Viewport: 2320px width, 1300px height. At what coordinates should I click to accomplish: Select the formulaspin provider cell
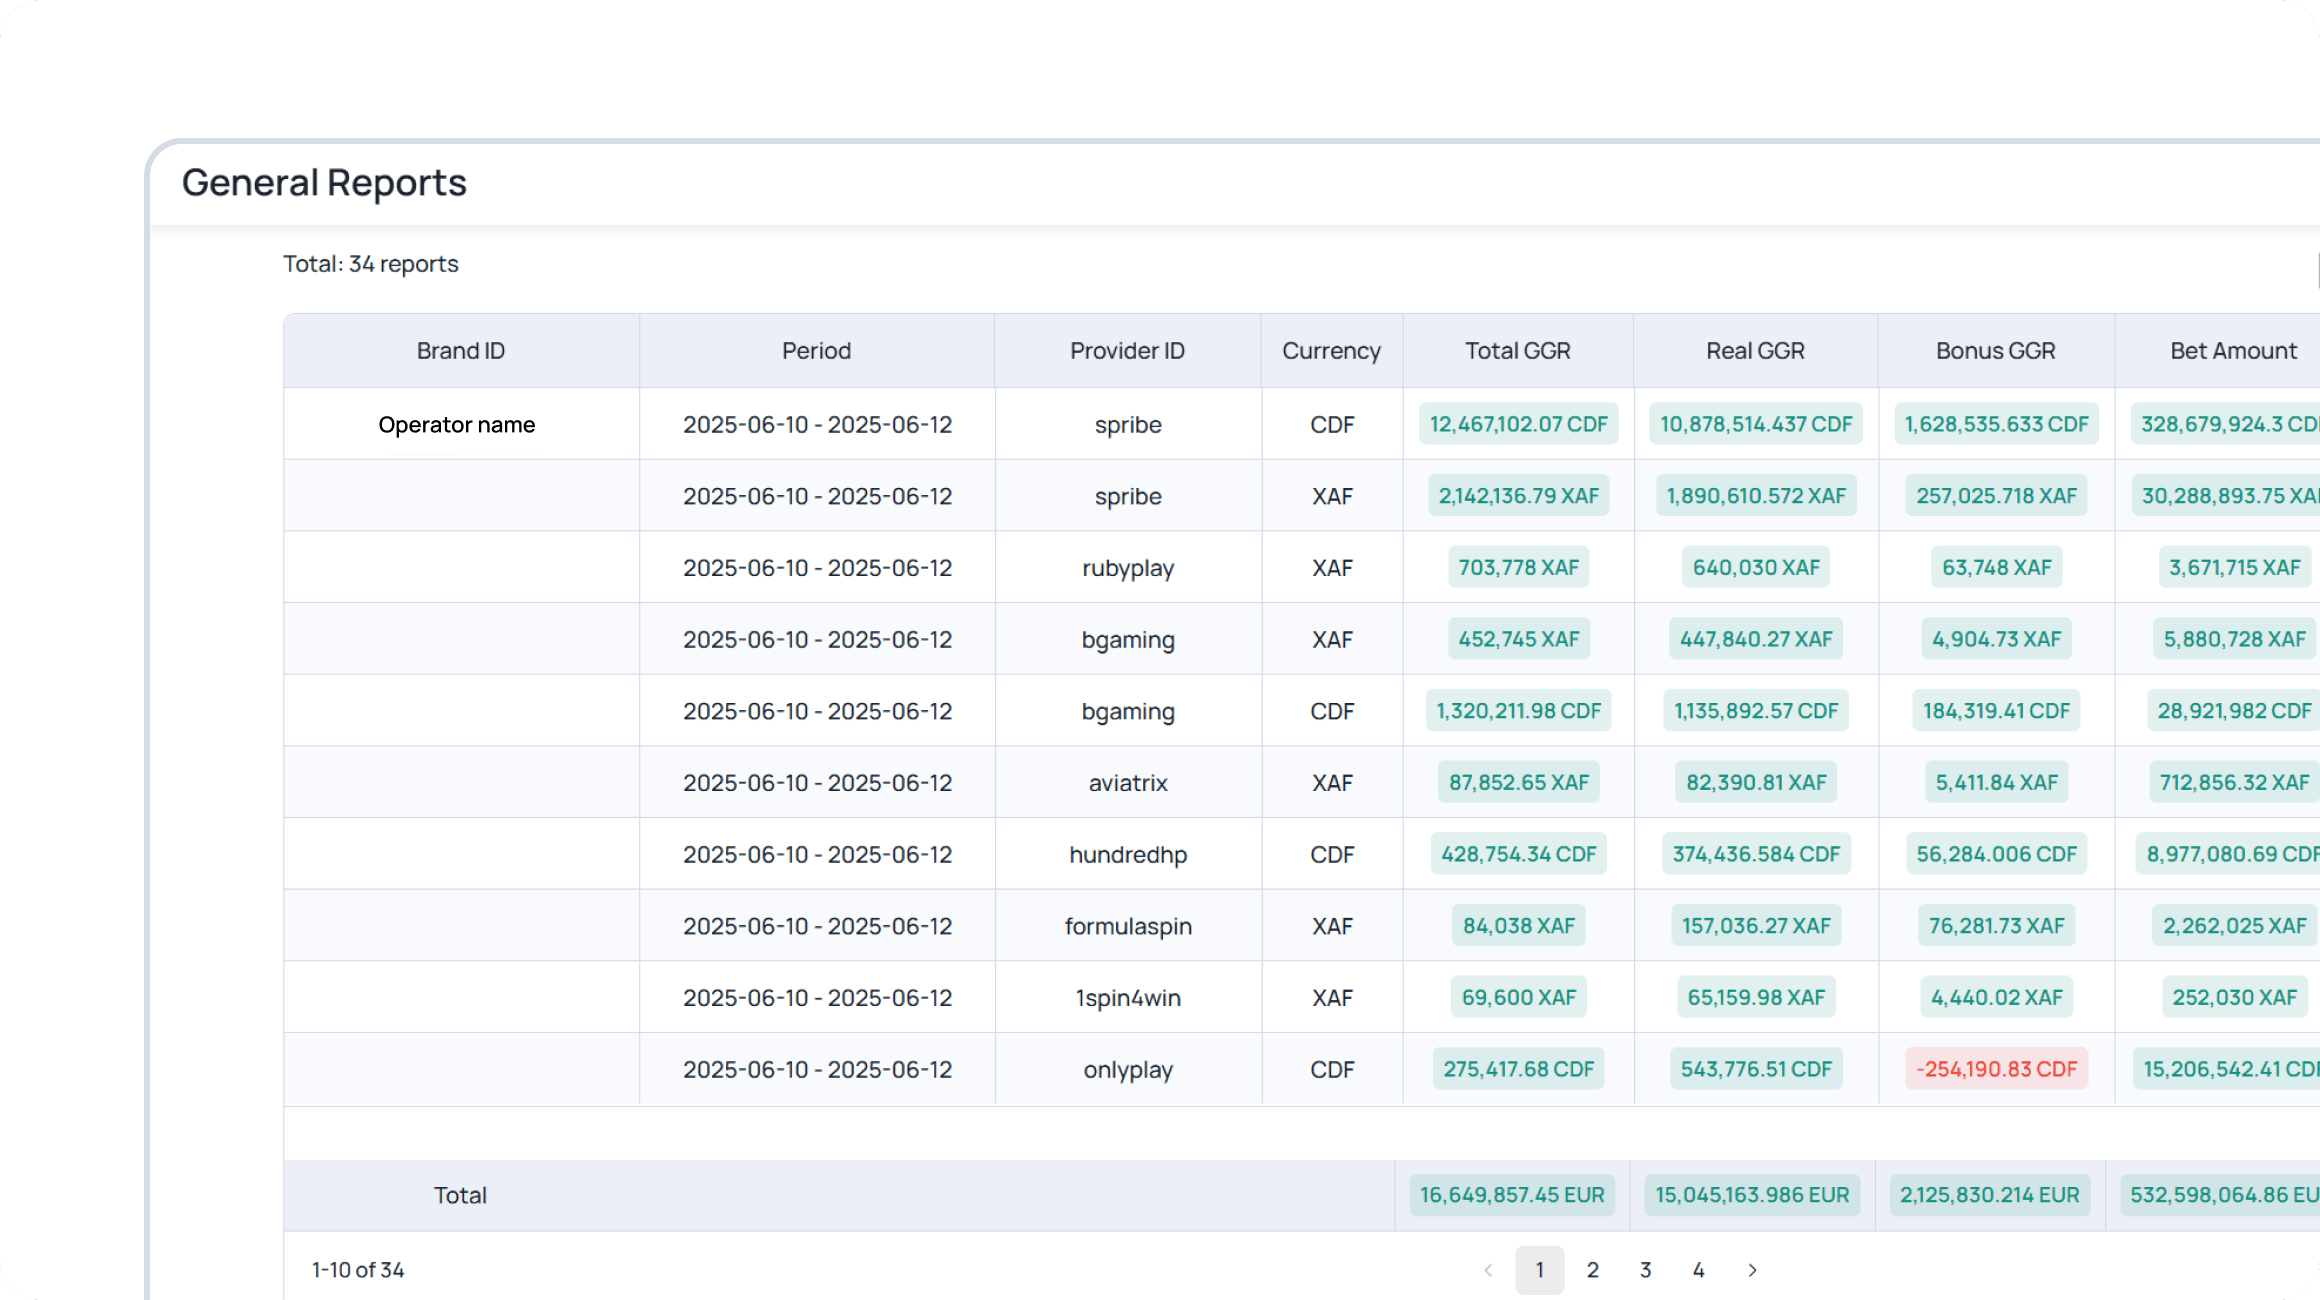[1128, 927]
